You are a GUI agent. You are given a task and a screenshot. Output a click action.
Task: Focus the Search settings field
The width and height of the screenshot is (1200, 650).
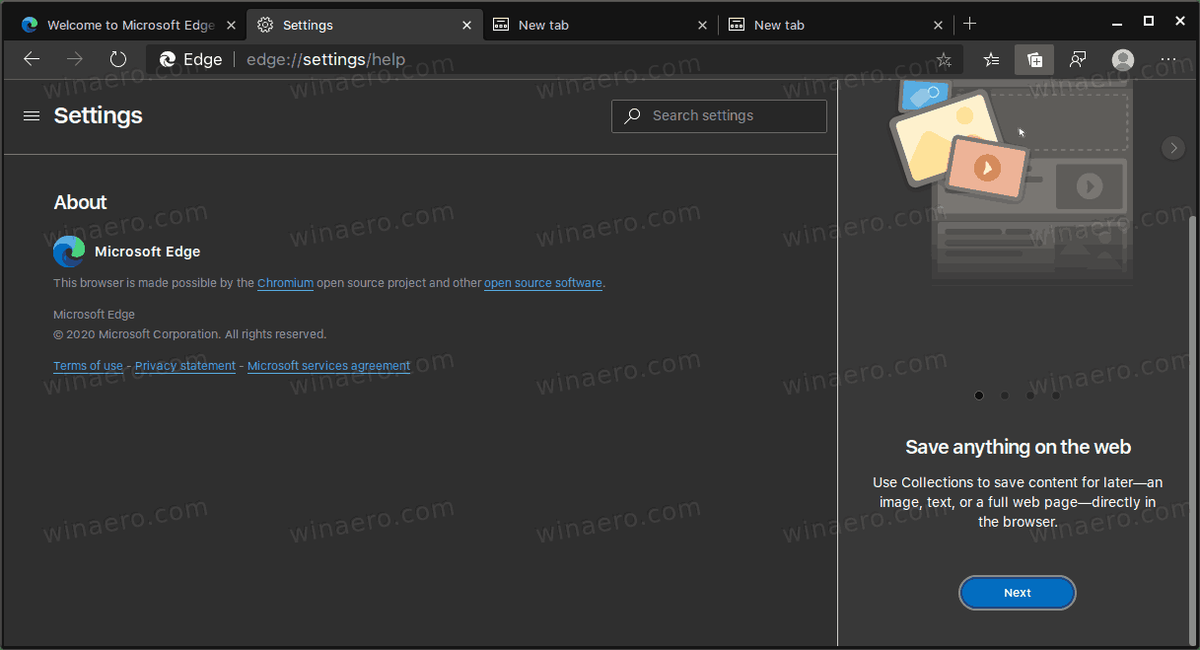click(719, 116)
